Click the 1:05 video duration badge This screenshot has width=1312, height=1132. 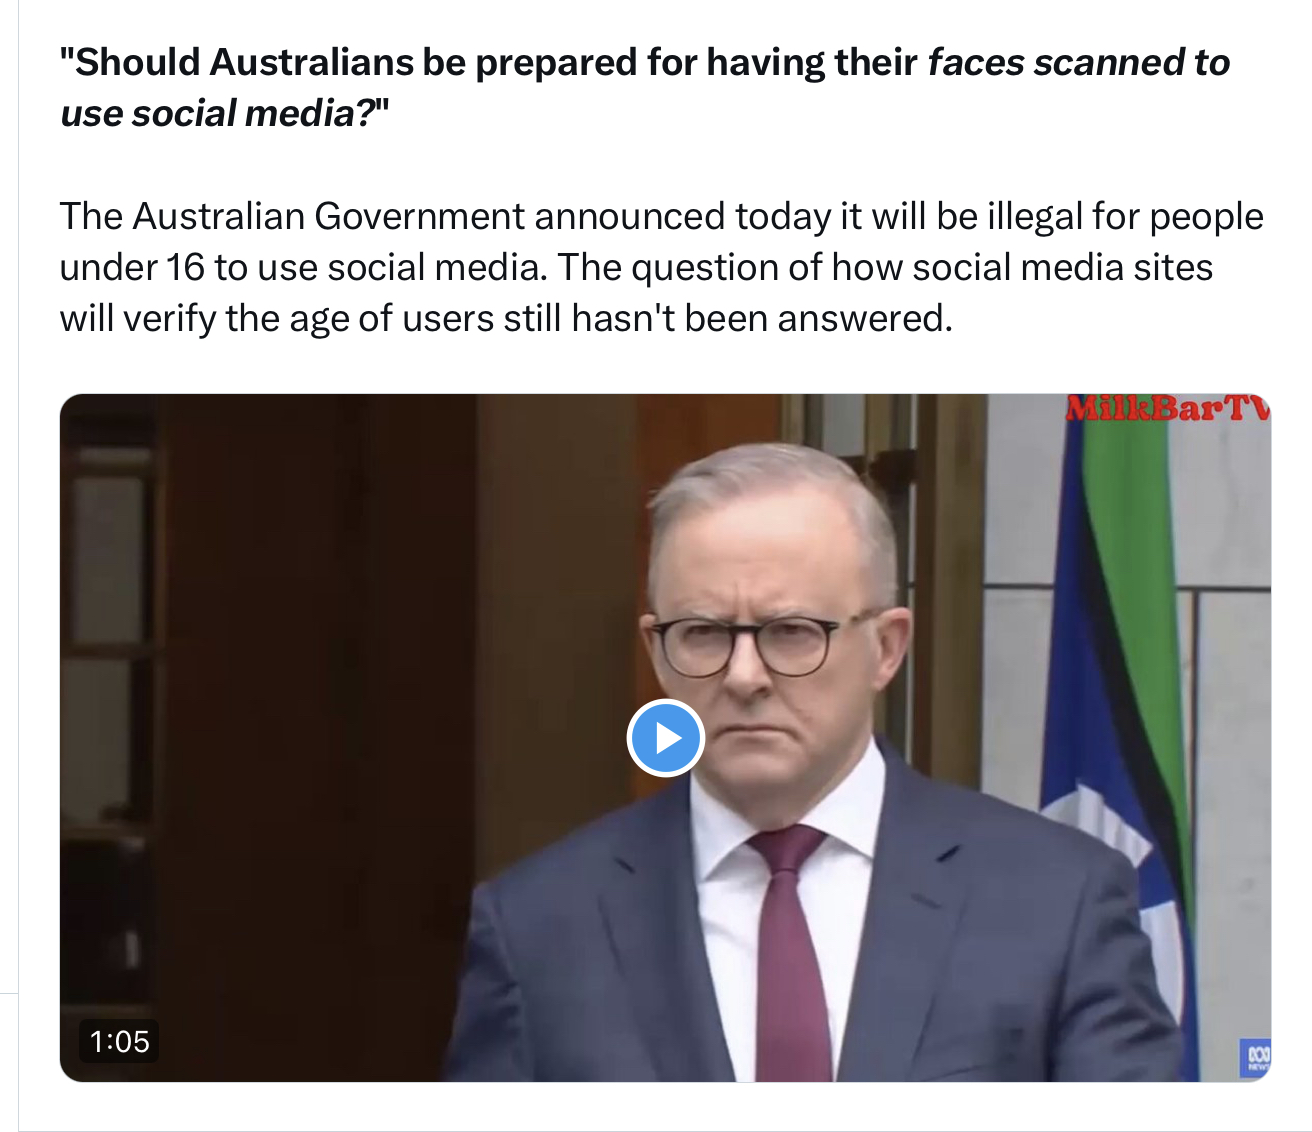[119, 1041]
